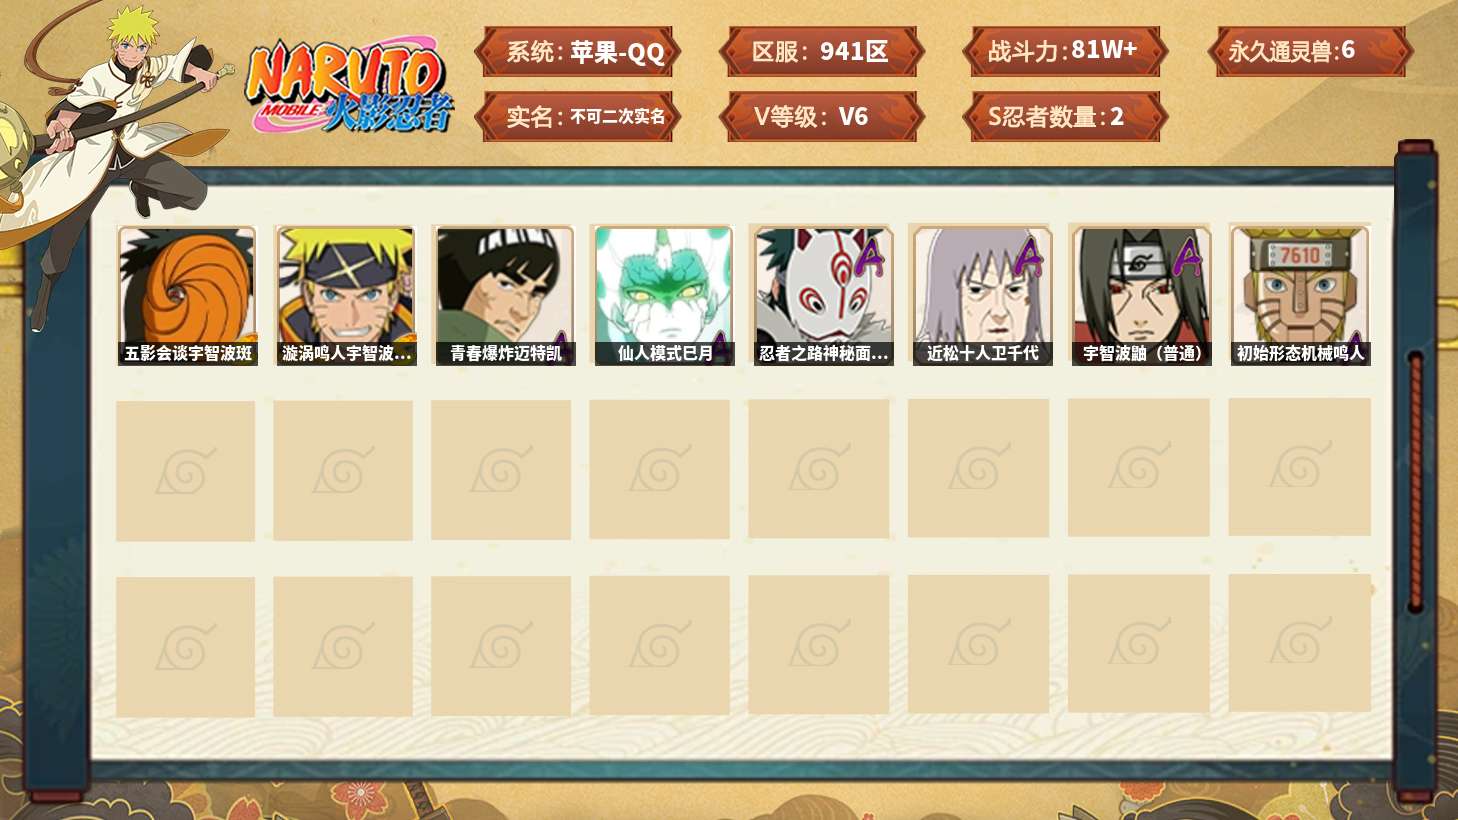Screen dimensions: 1458x820
Task: Choose the 青春爆炸迈特凯 ninja portrait
Action: tap(505, 296)
